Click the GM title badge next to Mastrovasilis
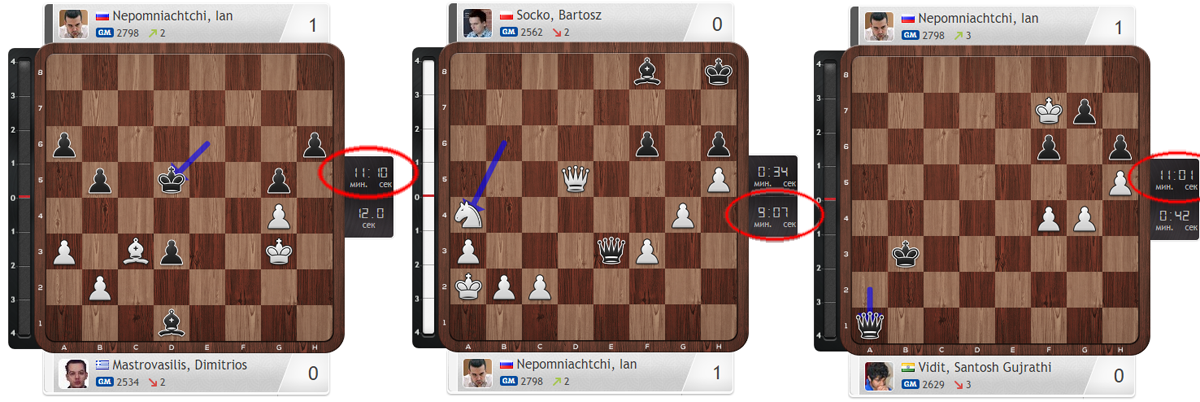The image size is (1200, 402). coord(104,381)
